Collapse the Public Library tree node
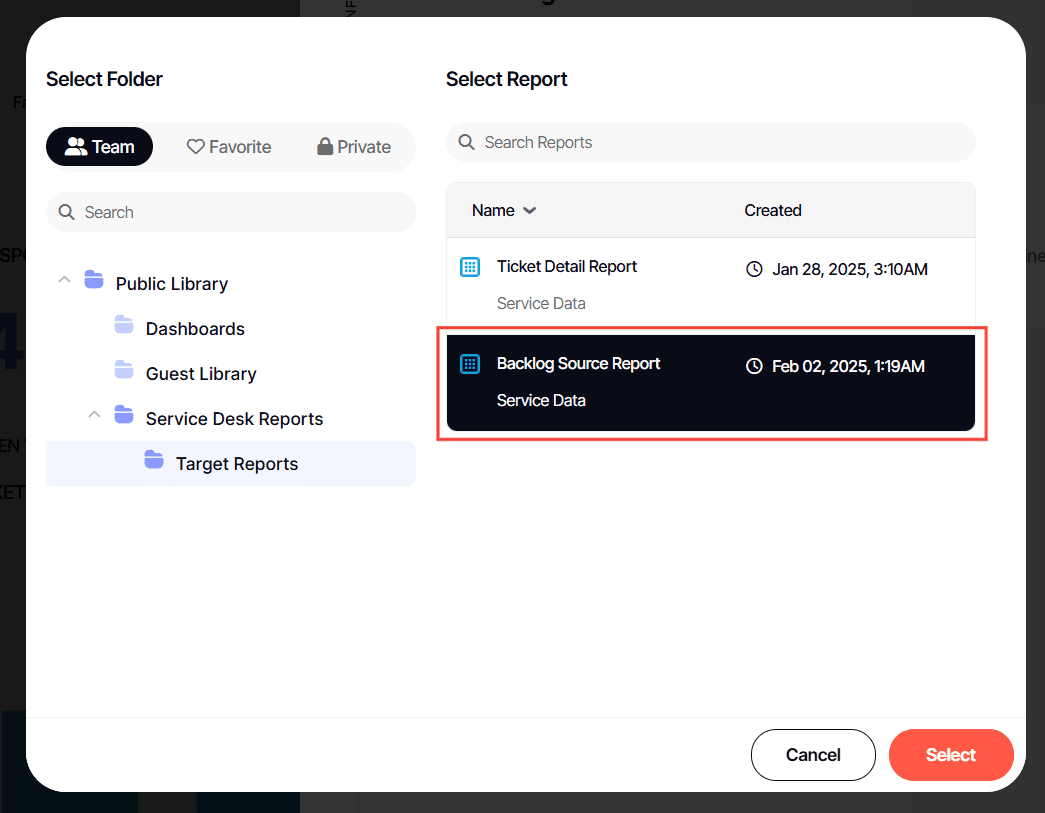 coord(64,280)
